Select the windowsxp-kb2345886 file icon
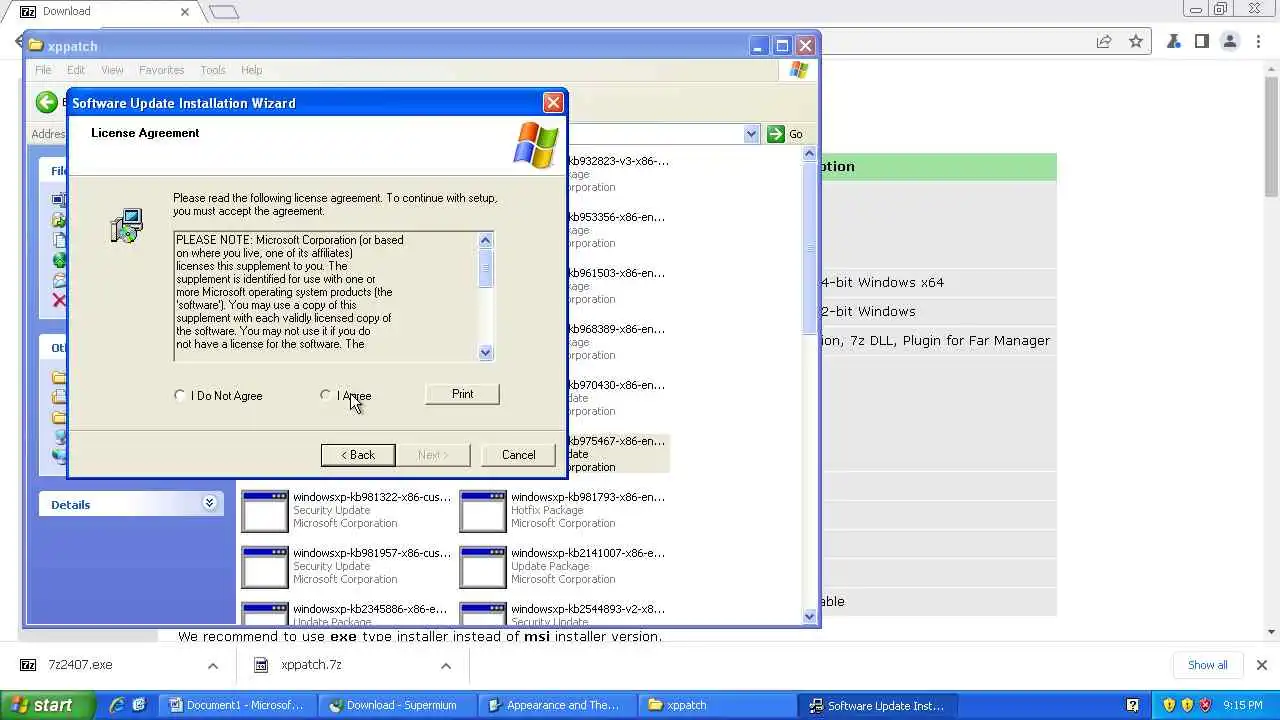 point(264,614)
